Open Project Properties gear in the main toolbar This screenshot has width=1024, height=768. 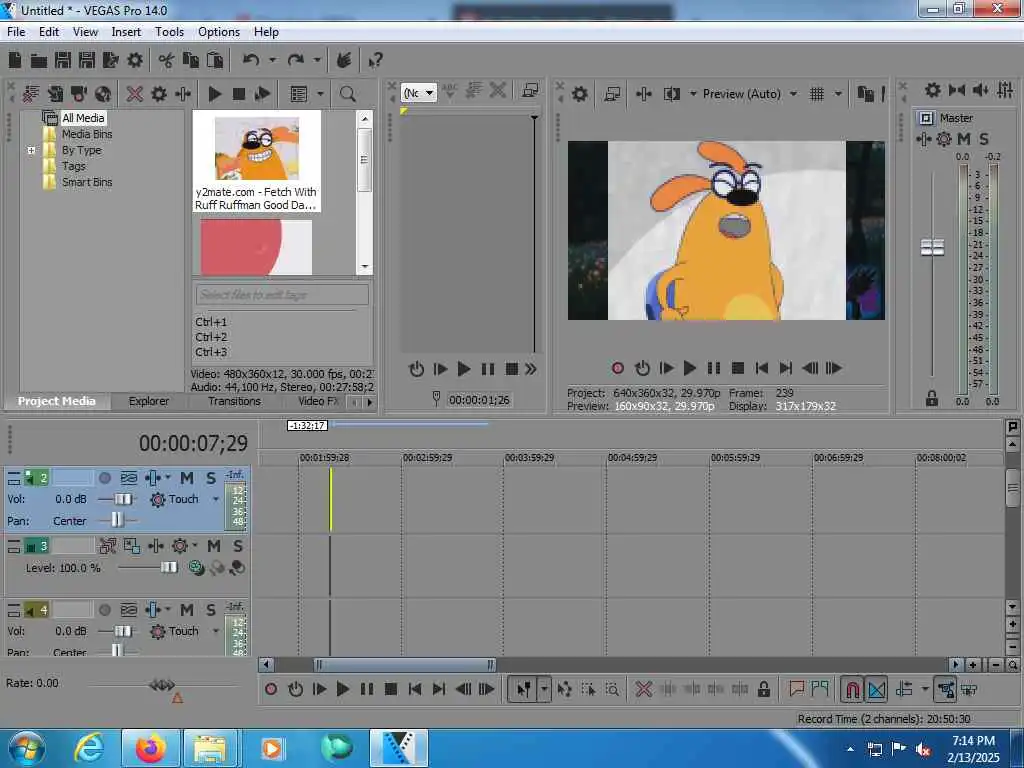(135, 61)
